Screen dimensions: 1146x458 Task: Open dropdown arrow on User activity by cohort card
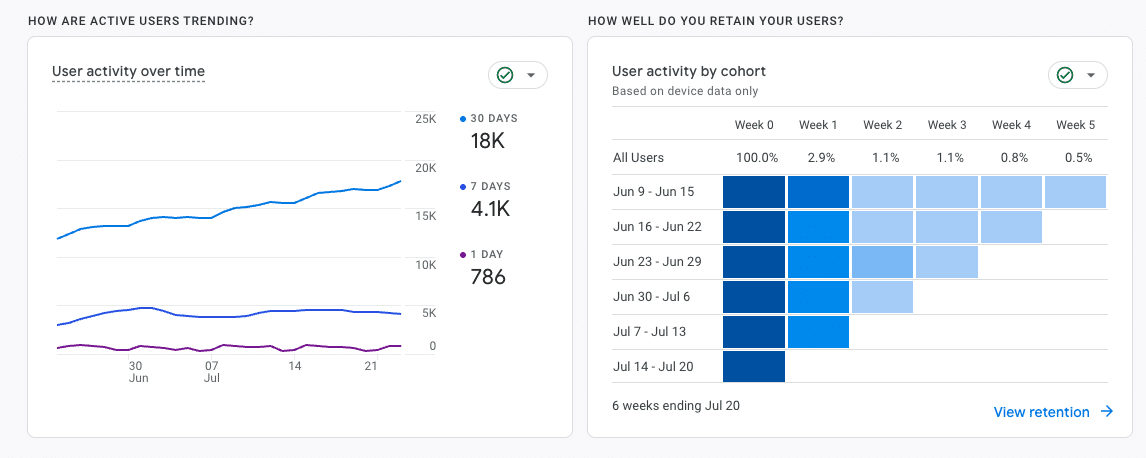click(1091, 75)
